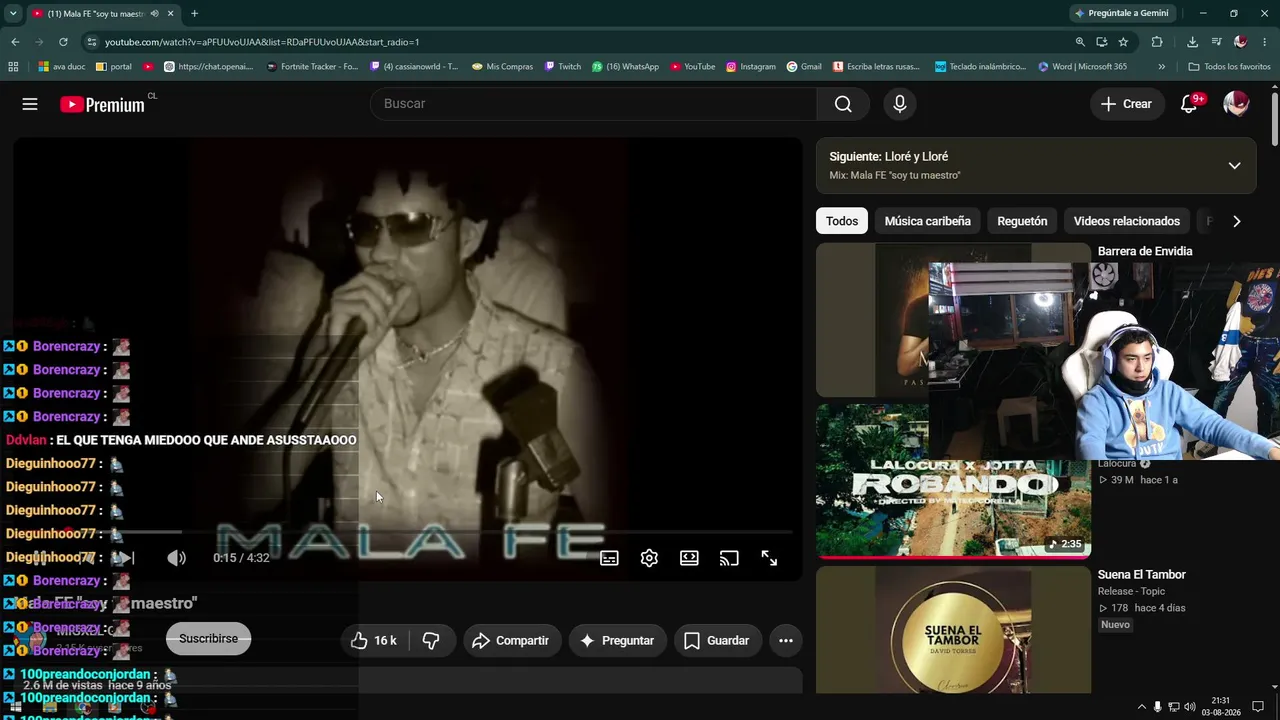Open player settings gear
This screenshot has width=1280, height=720.
click(649, 558)
